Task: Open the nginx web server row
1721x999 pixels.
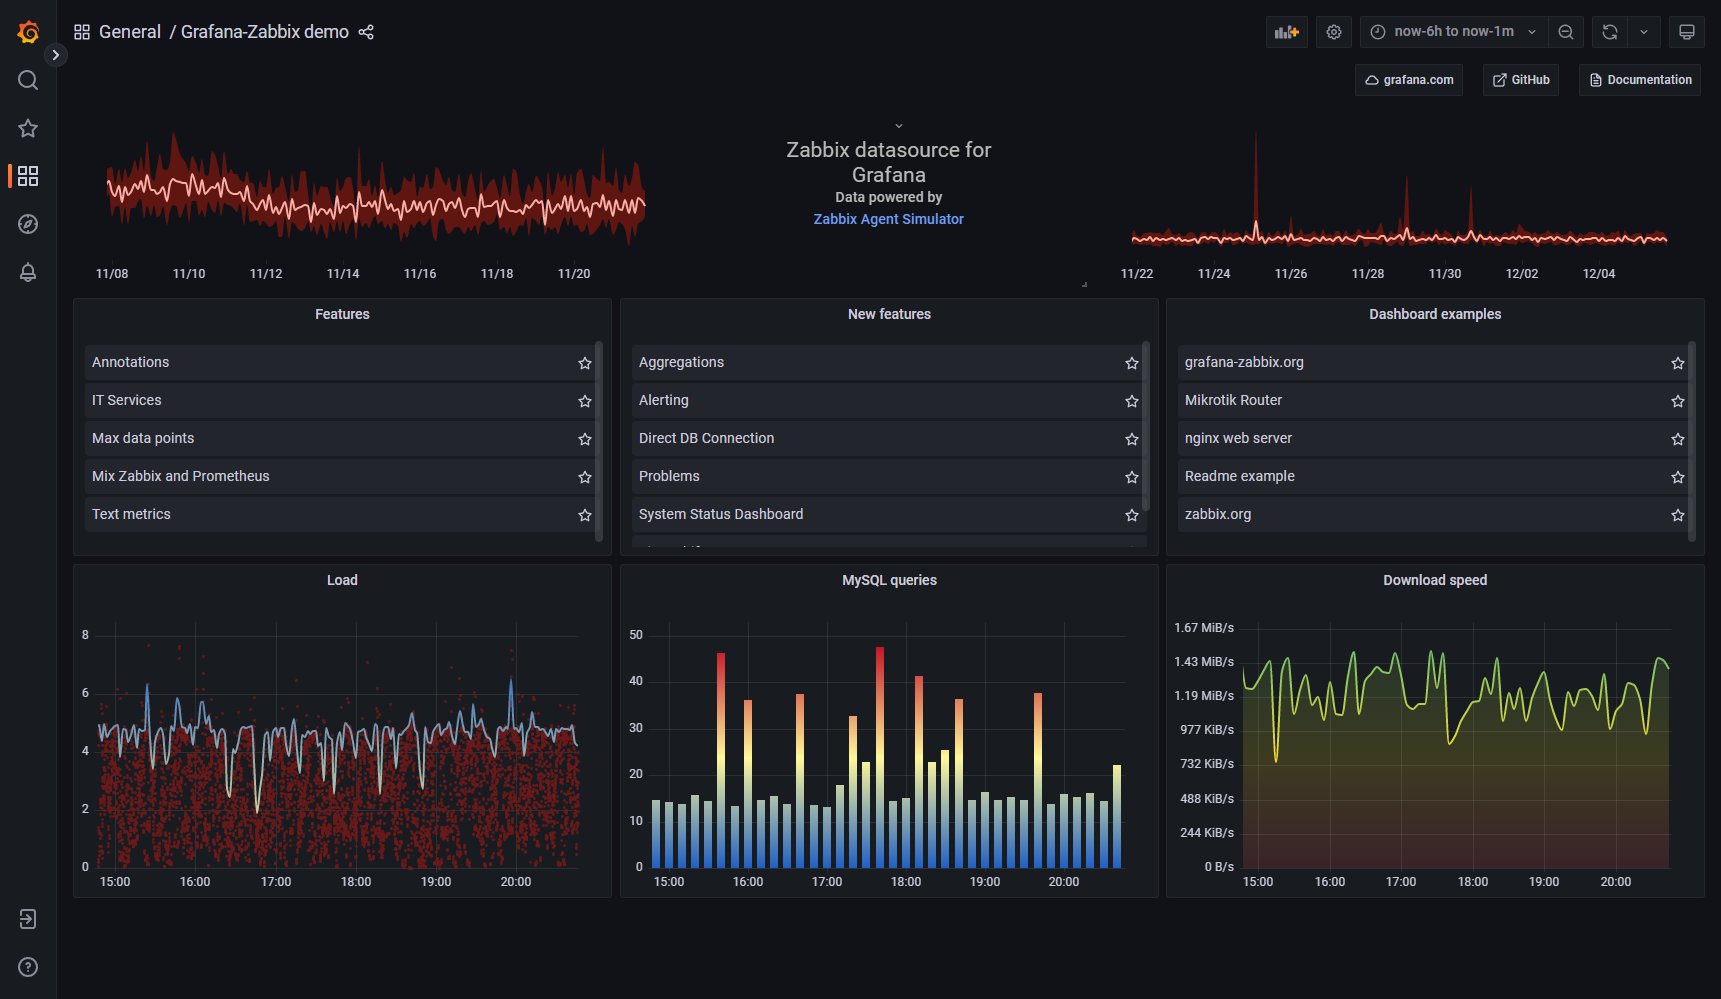Action: click(1433, 439)
